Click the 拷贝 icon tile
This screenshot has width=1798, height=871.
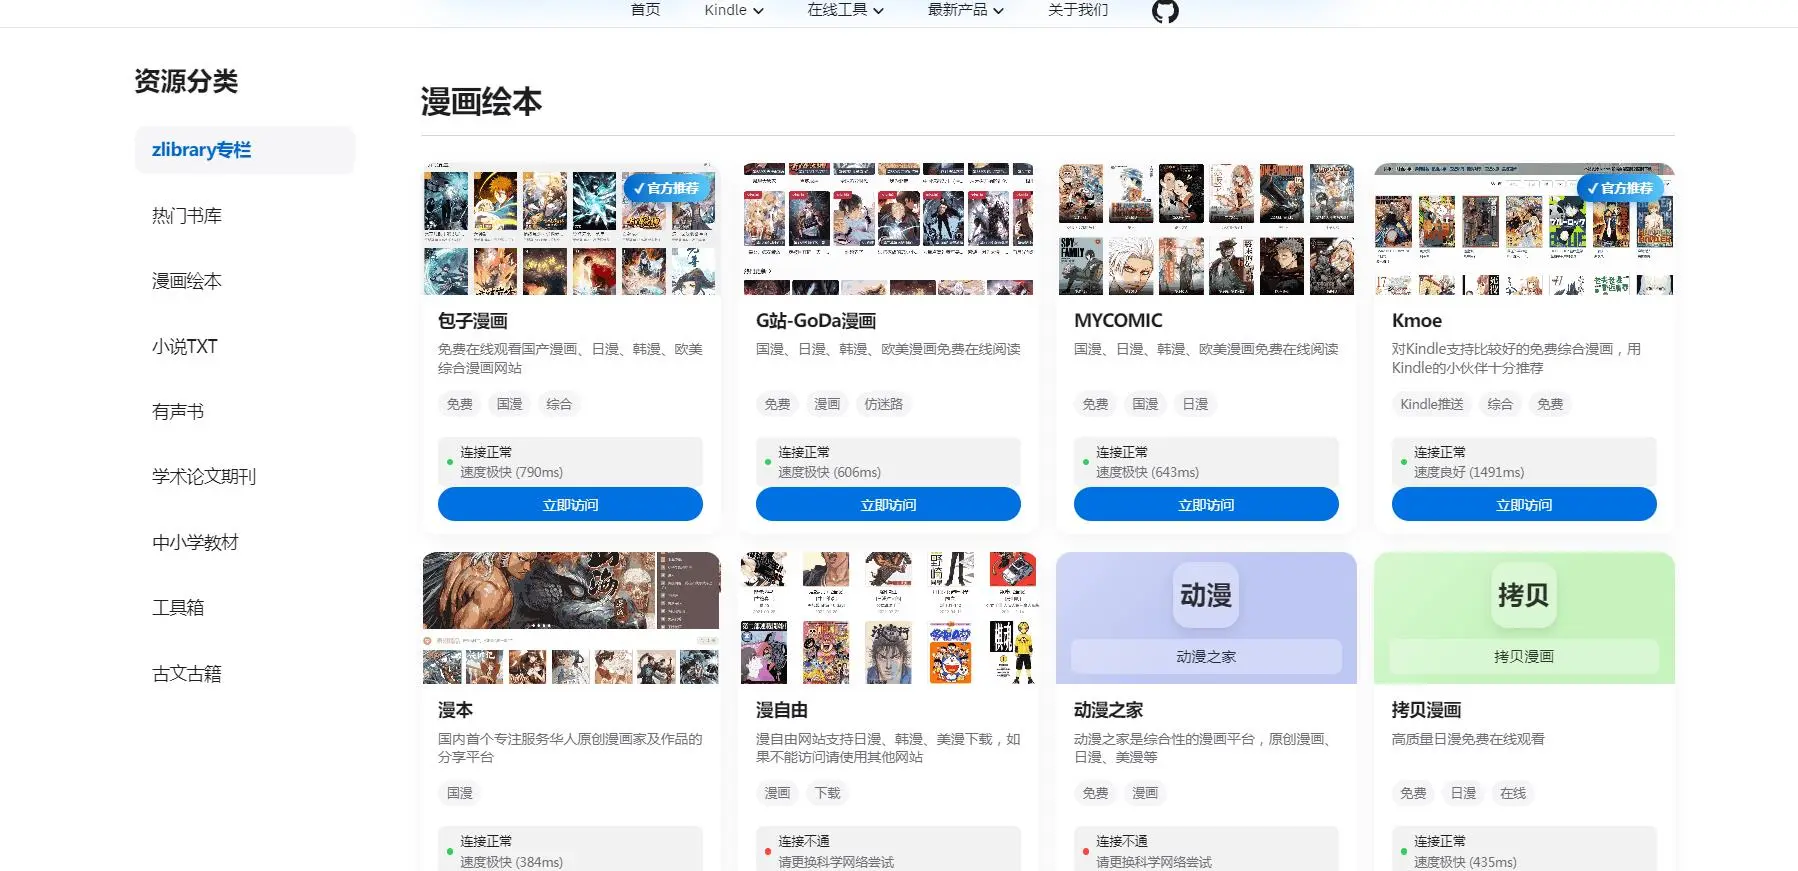1523,595
